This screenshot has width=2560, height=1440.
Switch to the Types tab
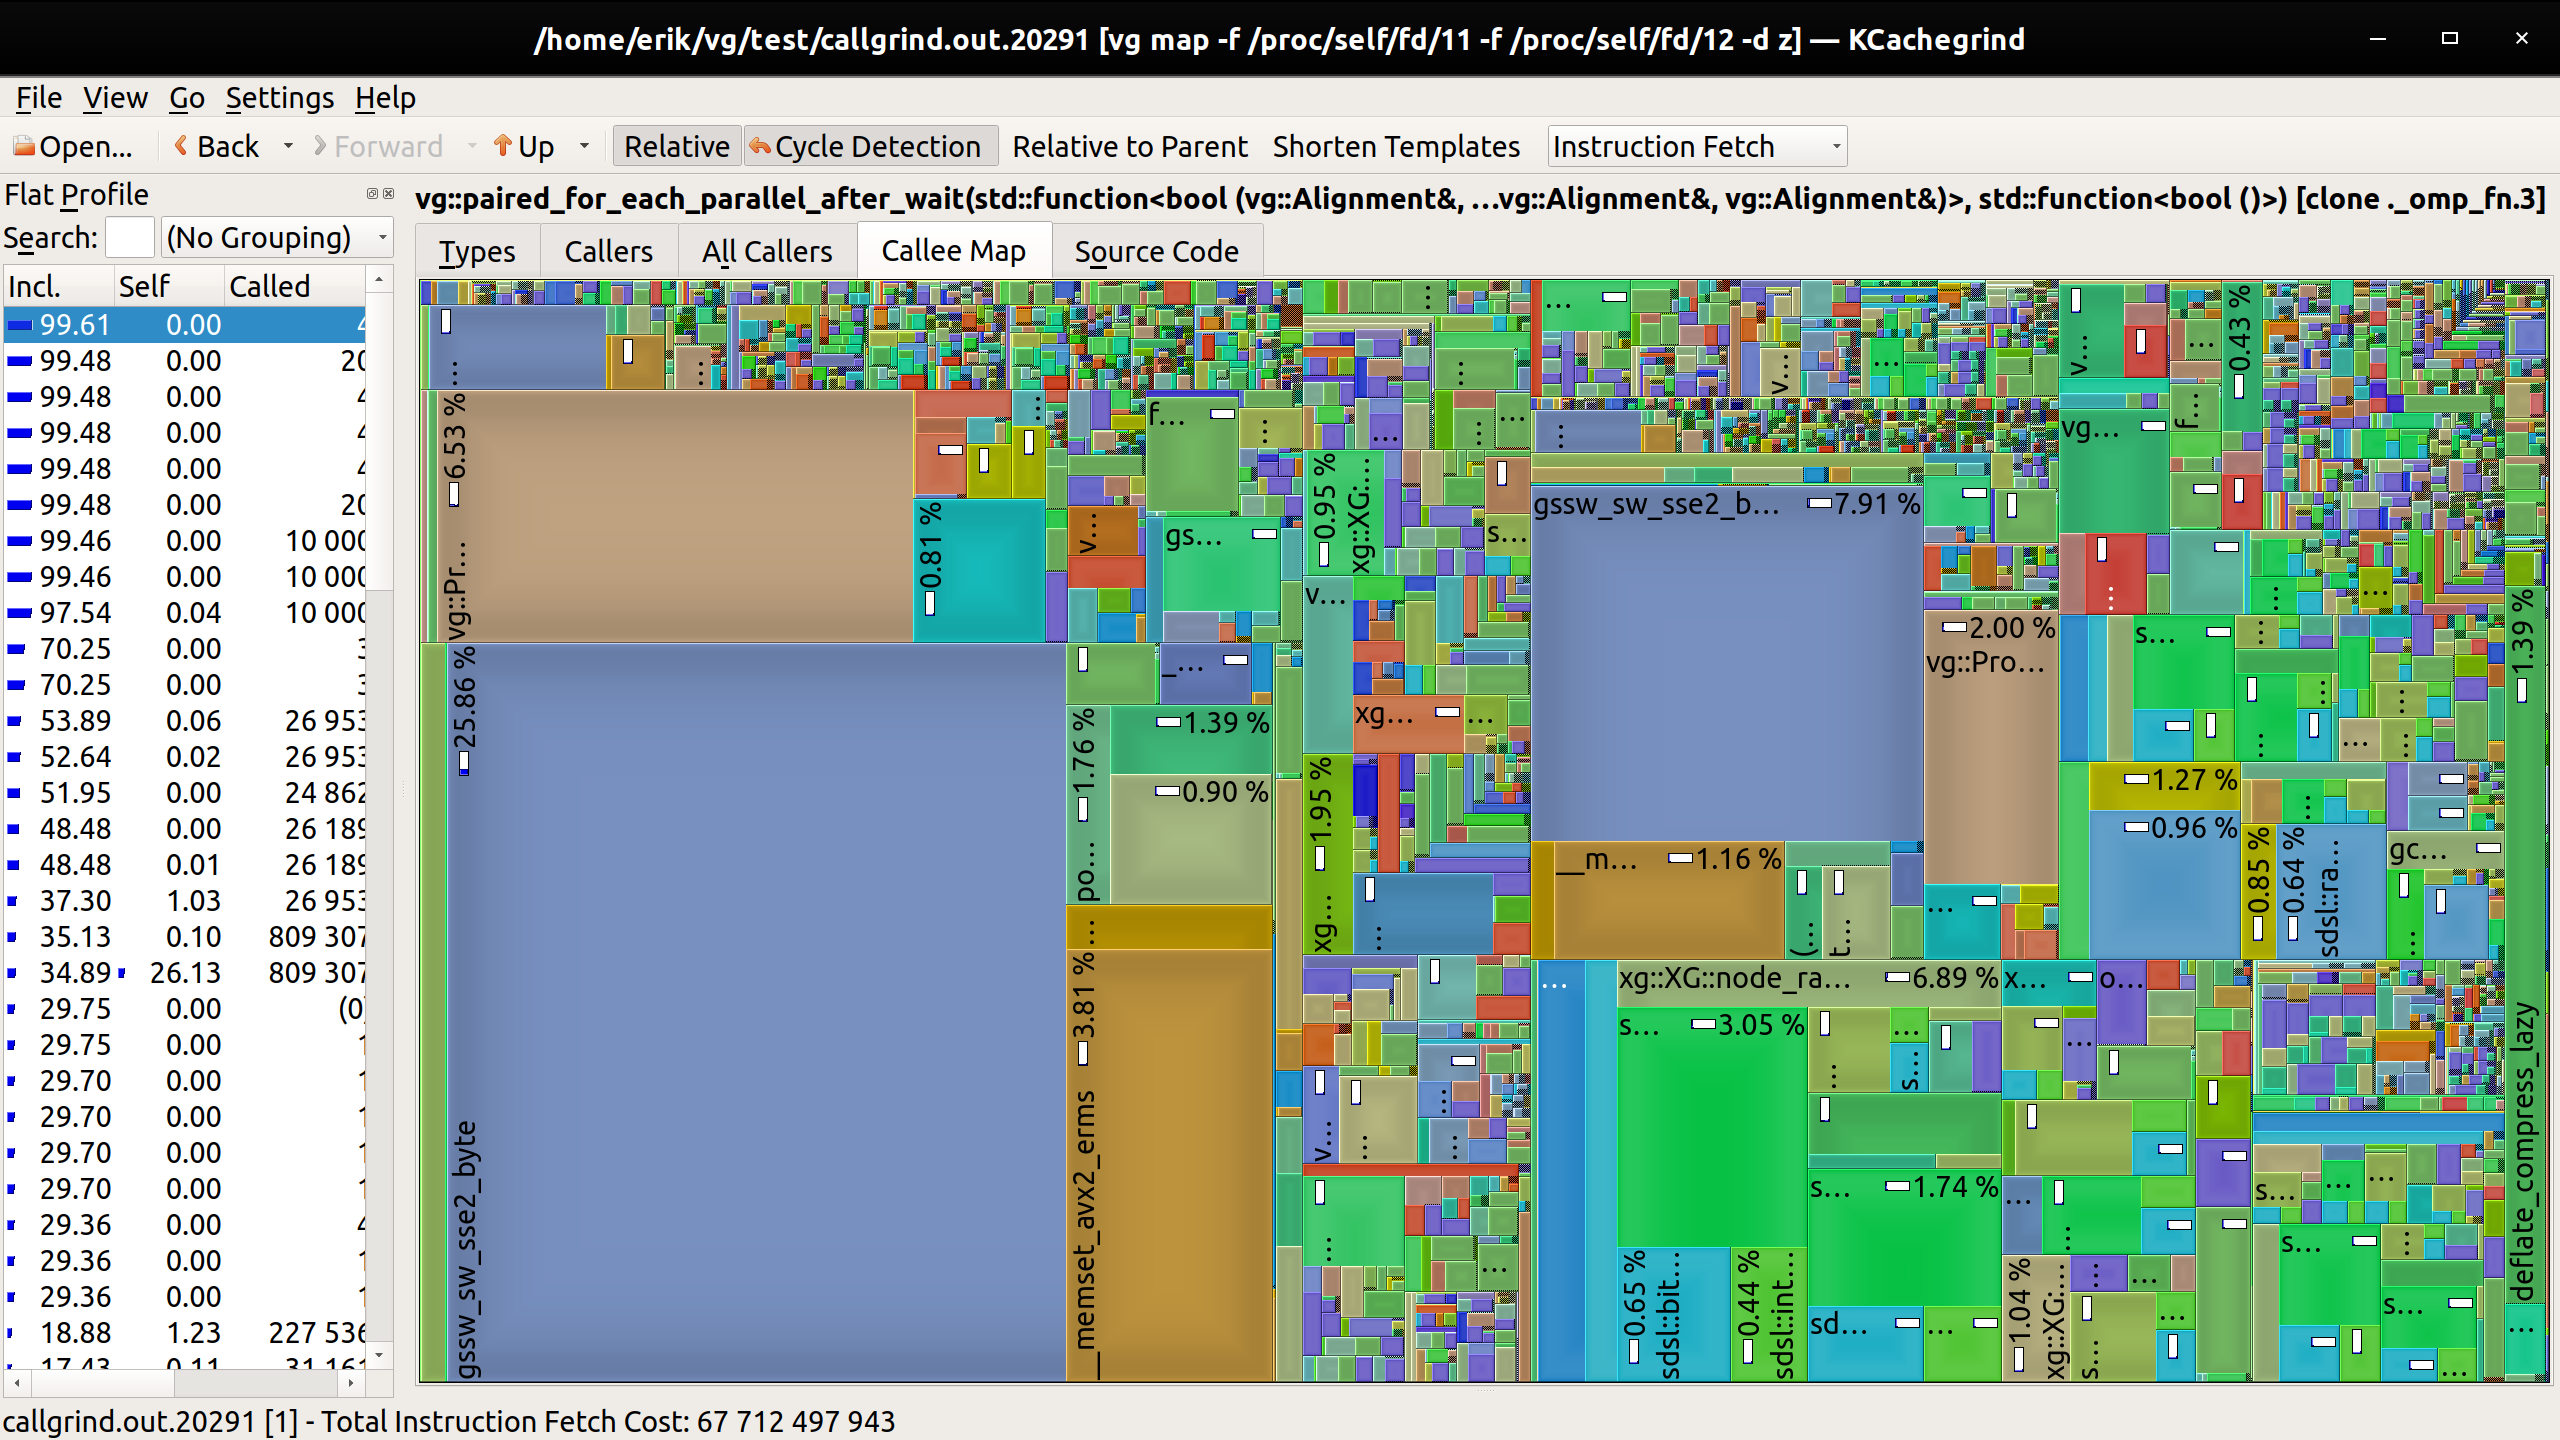pyautogui.click(x=477, y=251)
